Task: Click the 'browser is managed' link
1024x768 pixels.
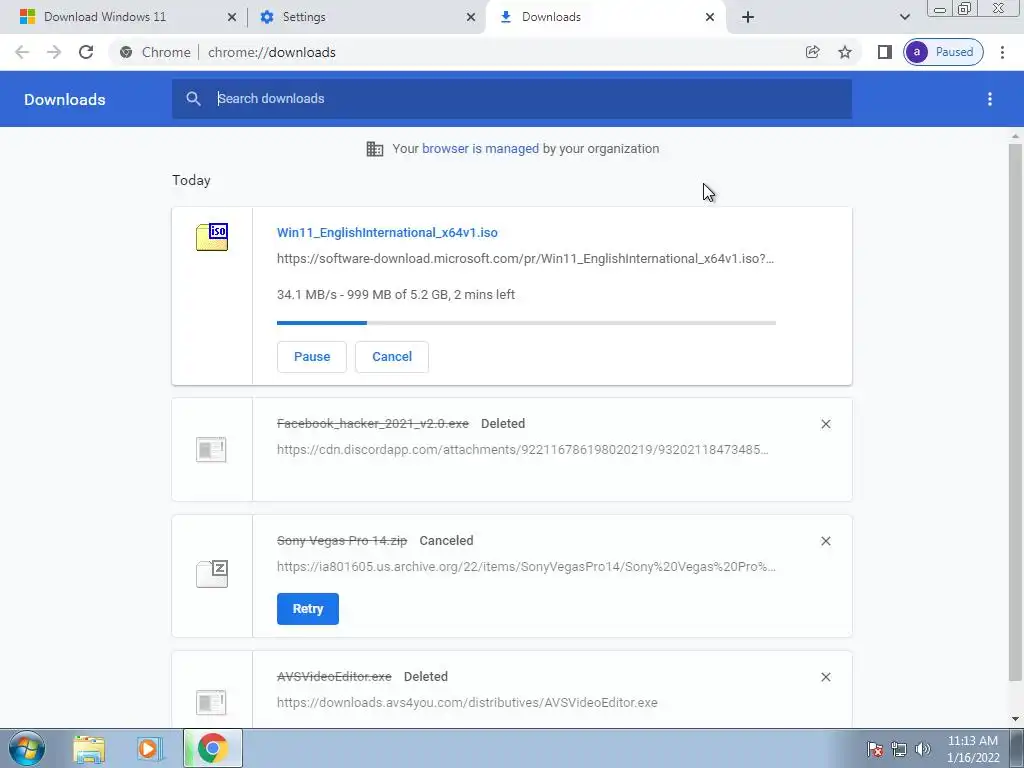Action: coord(481,149)
